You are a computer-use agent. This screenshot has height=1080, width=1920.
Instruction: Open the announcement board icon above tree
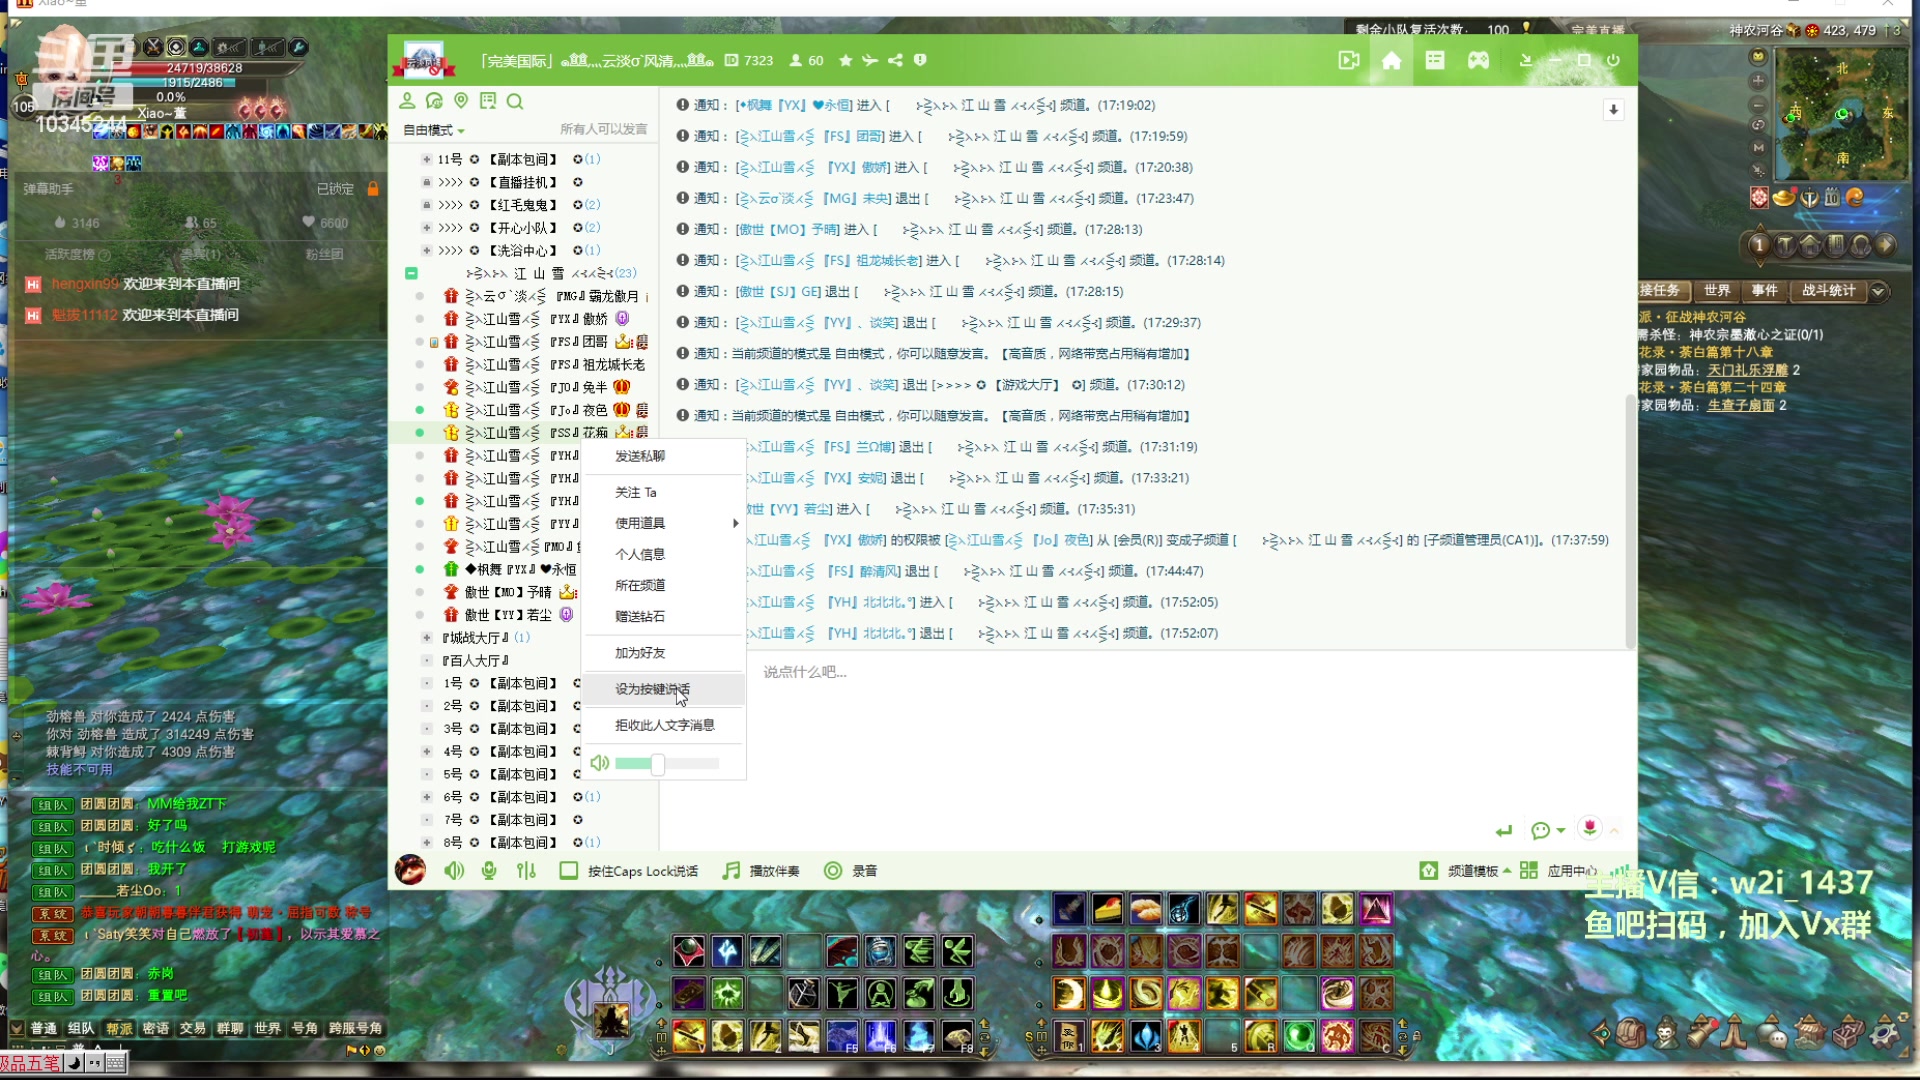coord(488,101)
